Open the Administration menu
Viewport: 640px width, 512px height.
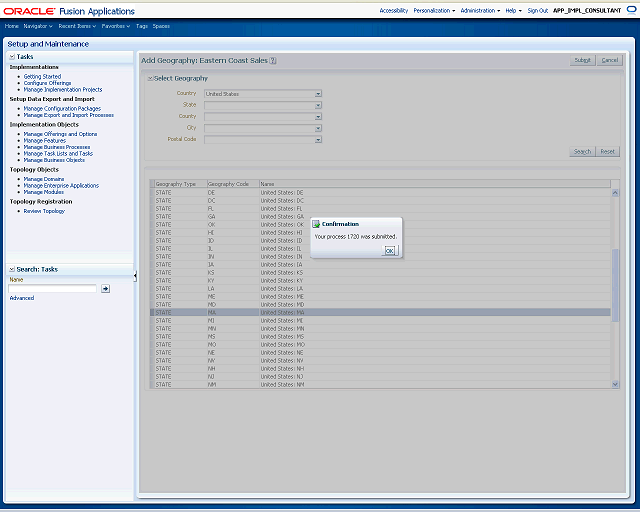[480, 11]
